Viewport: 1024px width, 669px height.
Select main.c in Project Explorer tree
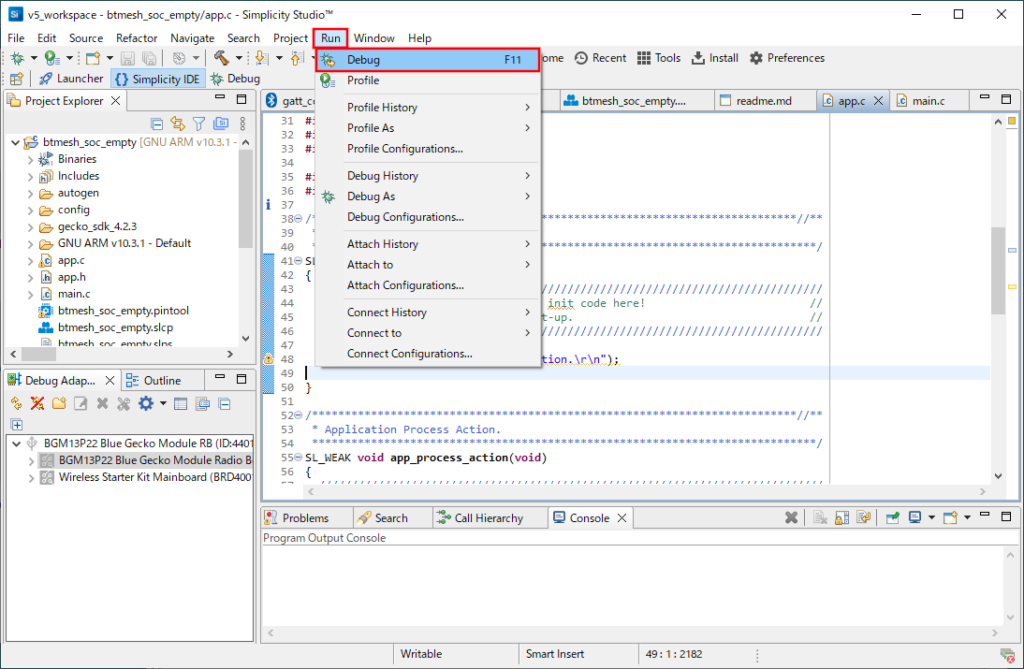coord(73,294)
